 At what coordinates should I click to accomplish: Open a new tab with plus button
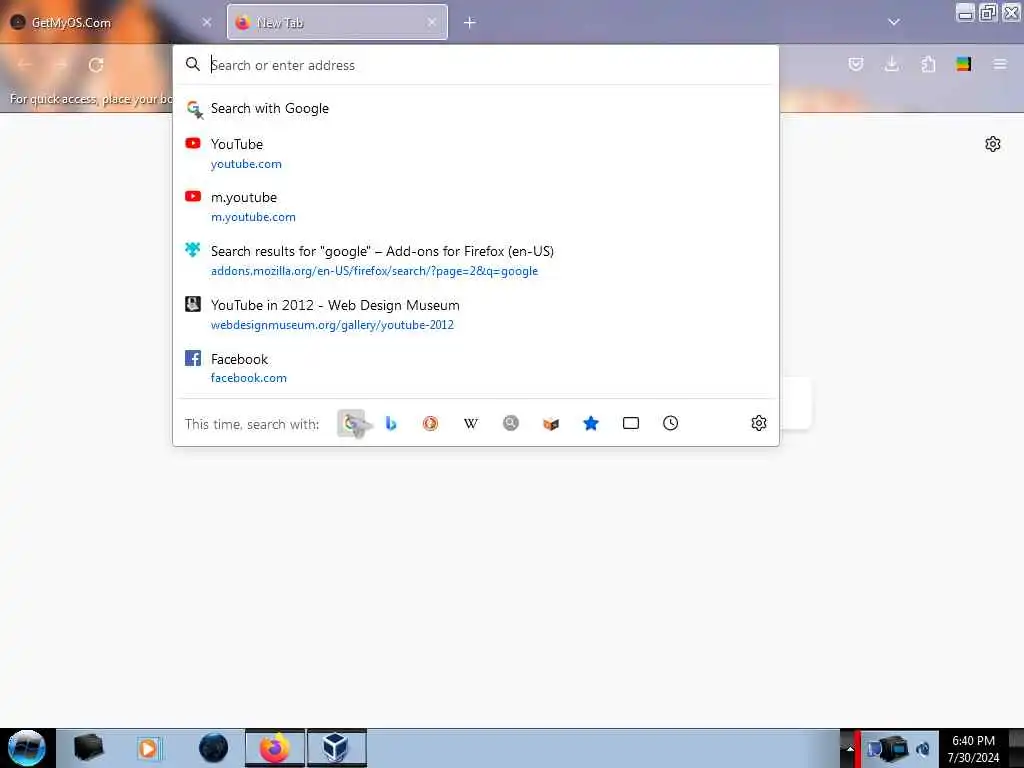(x=470, y=23)
